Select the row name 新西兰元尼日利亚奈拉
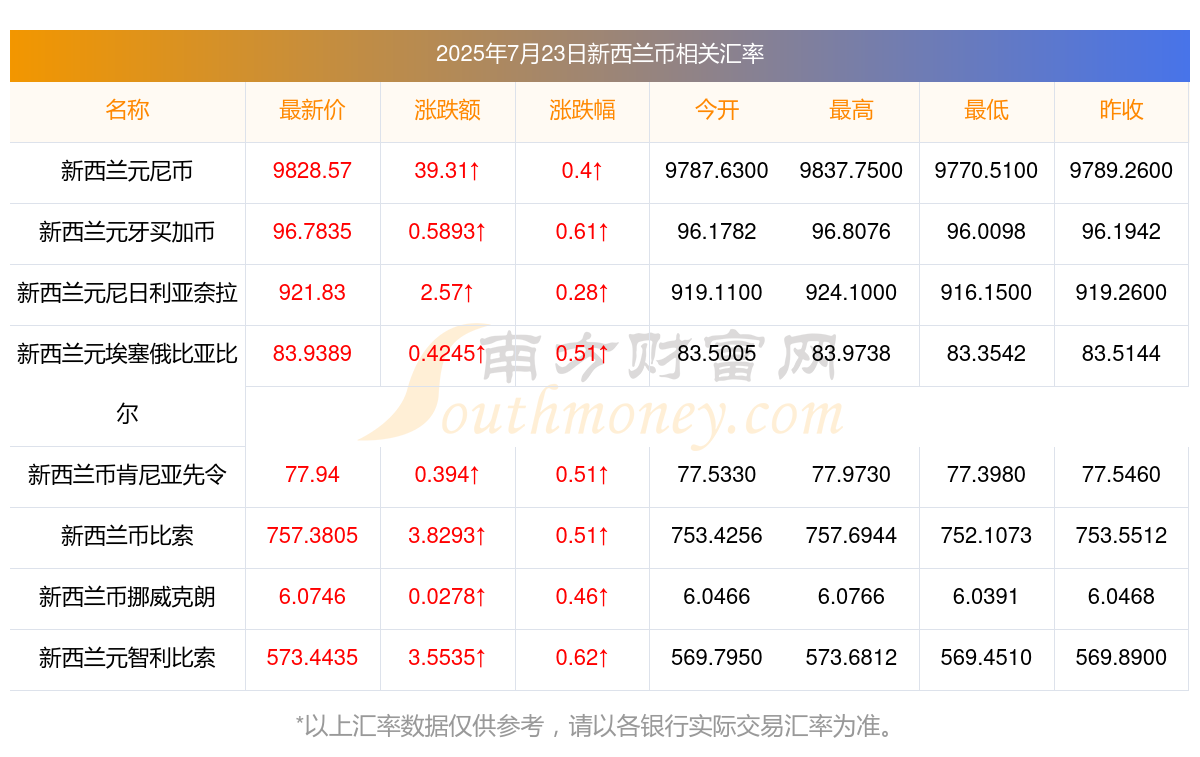1200x757 pixels. (127, 293)
